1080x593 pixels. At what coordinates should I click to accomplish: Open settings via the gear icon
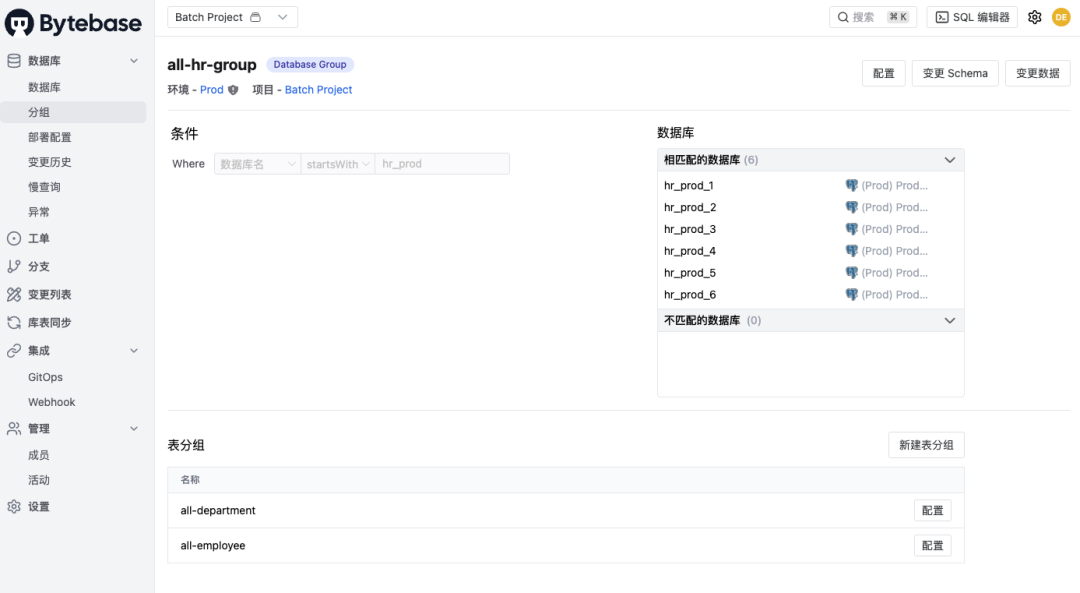click(x=1035, y=17)
